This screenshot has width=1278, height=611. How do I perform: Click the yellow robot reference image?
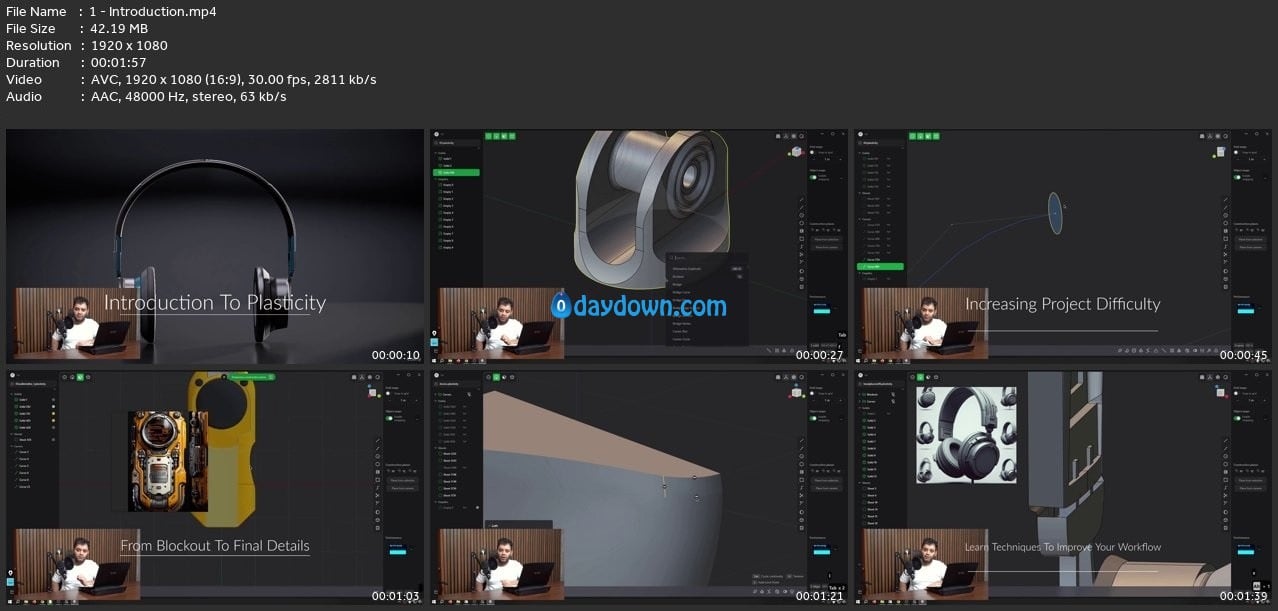click(x=167, y=461)
